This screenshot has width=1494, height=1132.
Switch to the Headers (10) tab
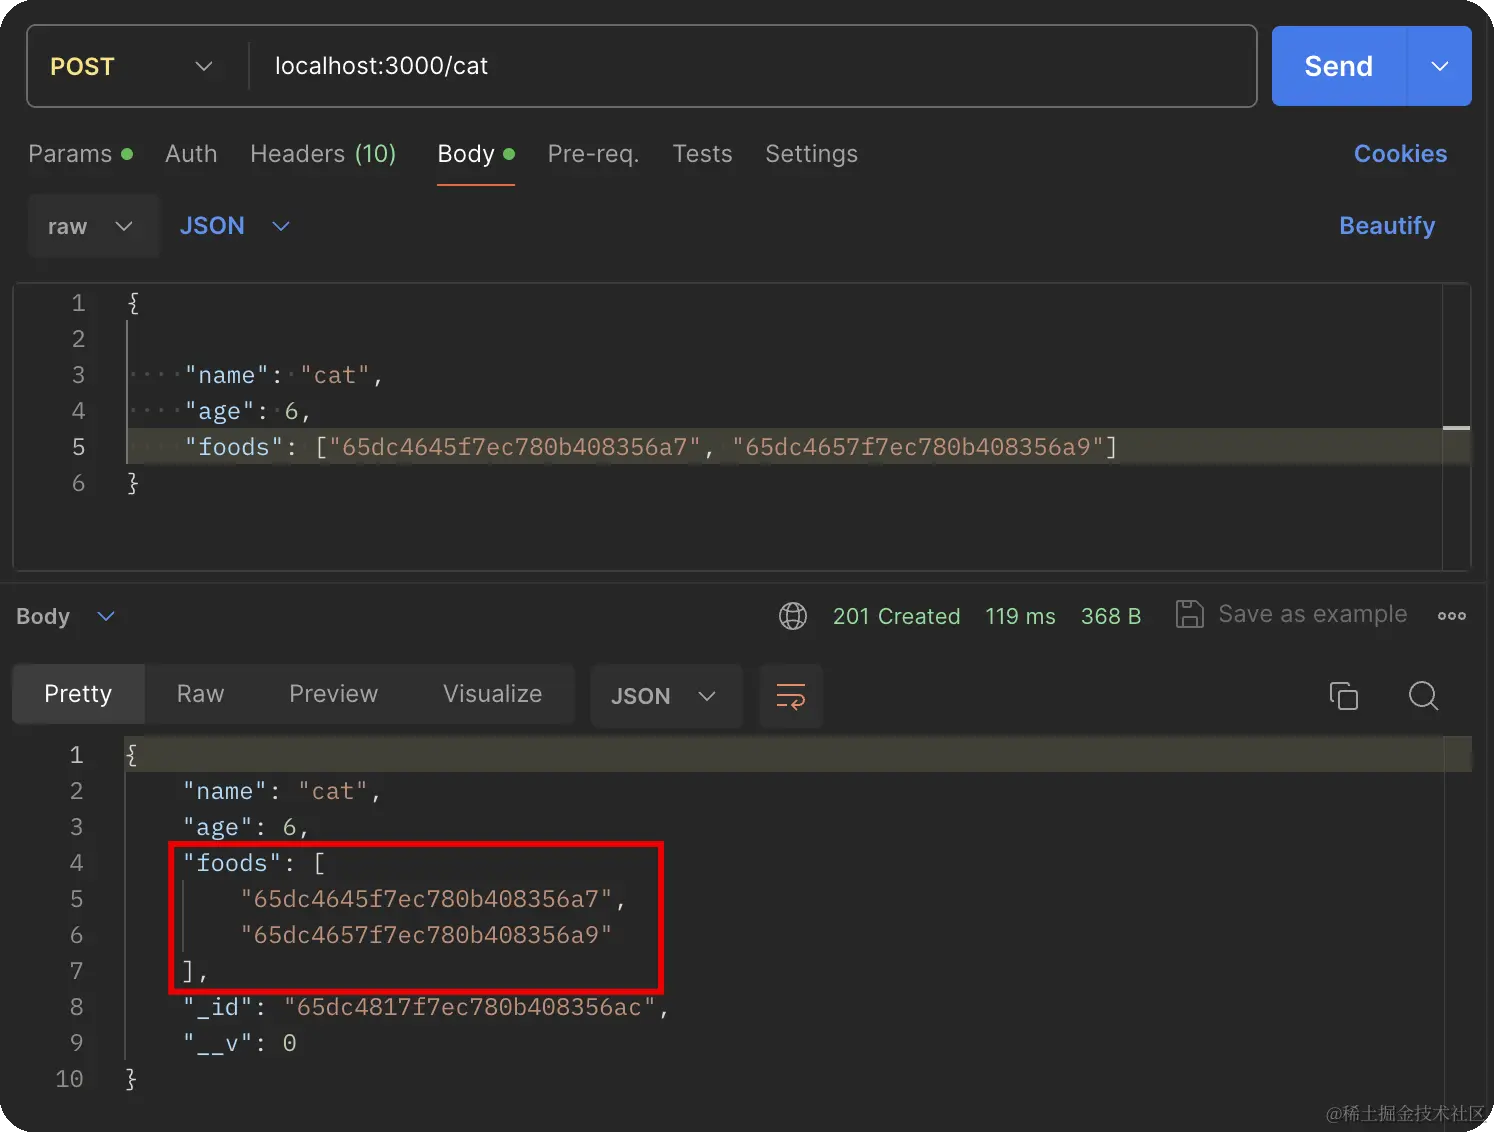(x=323, y=154)
